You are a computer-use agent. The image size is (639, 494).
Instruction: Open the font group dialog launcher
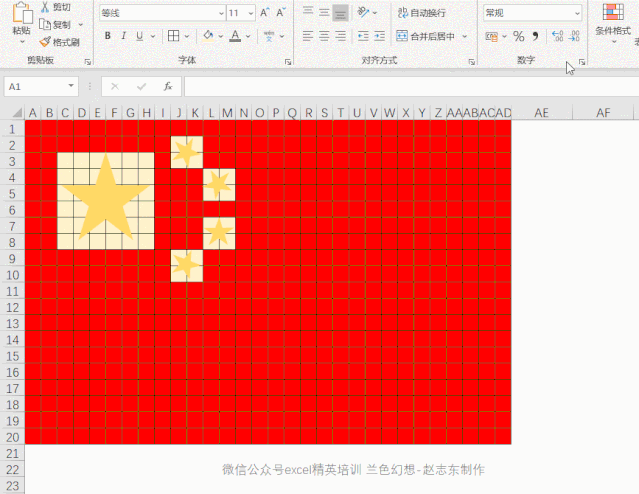(x=288, y=62)
